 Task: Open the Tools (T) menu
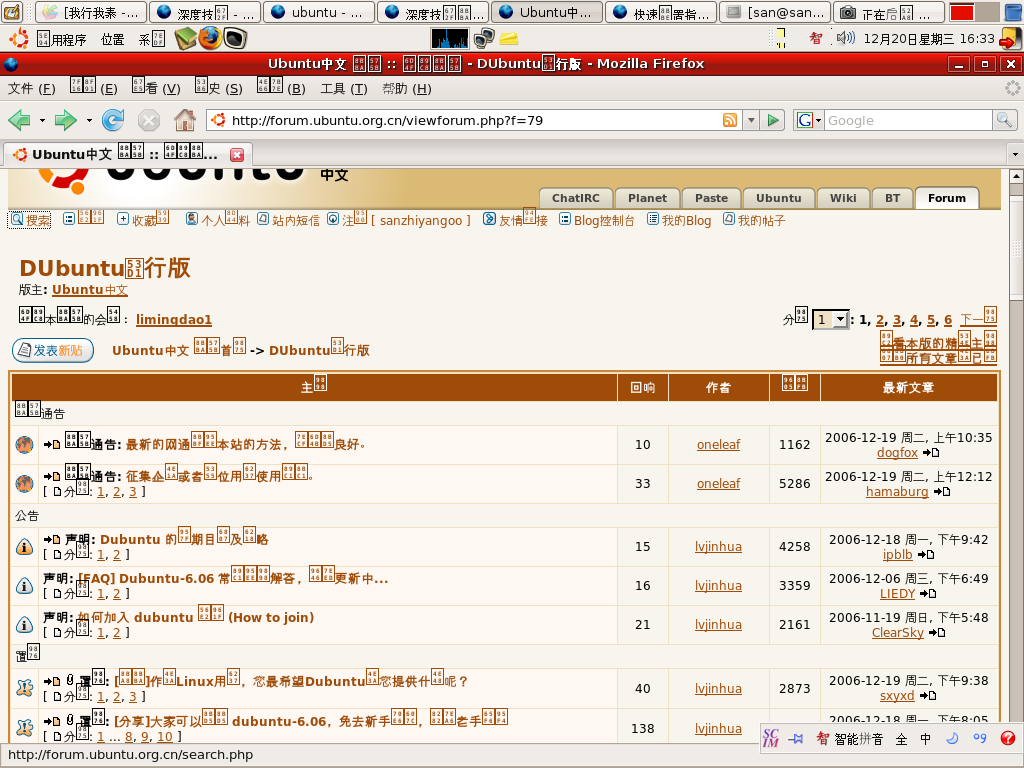pos(344,88)
